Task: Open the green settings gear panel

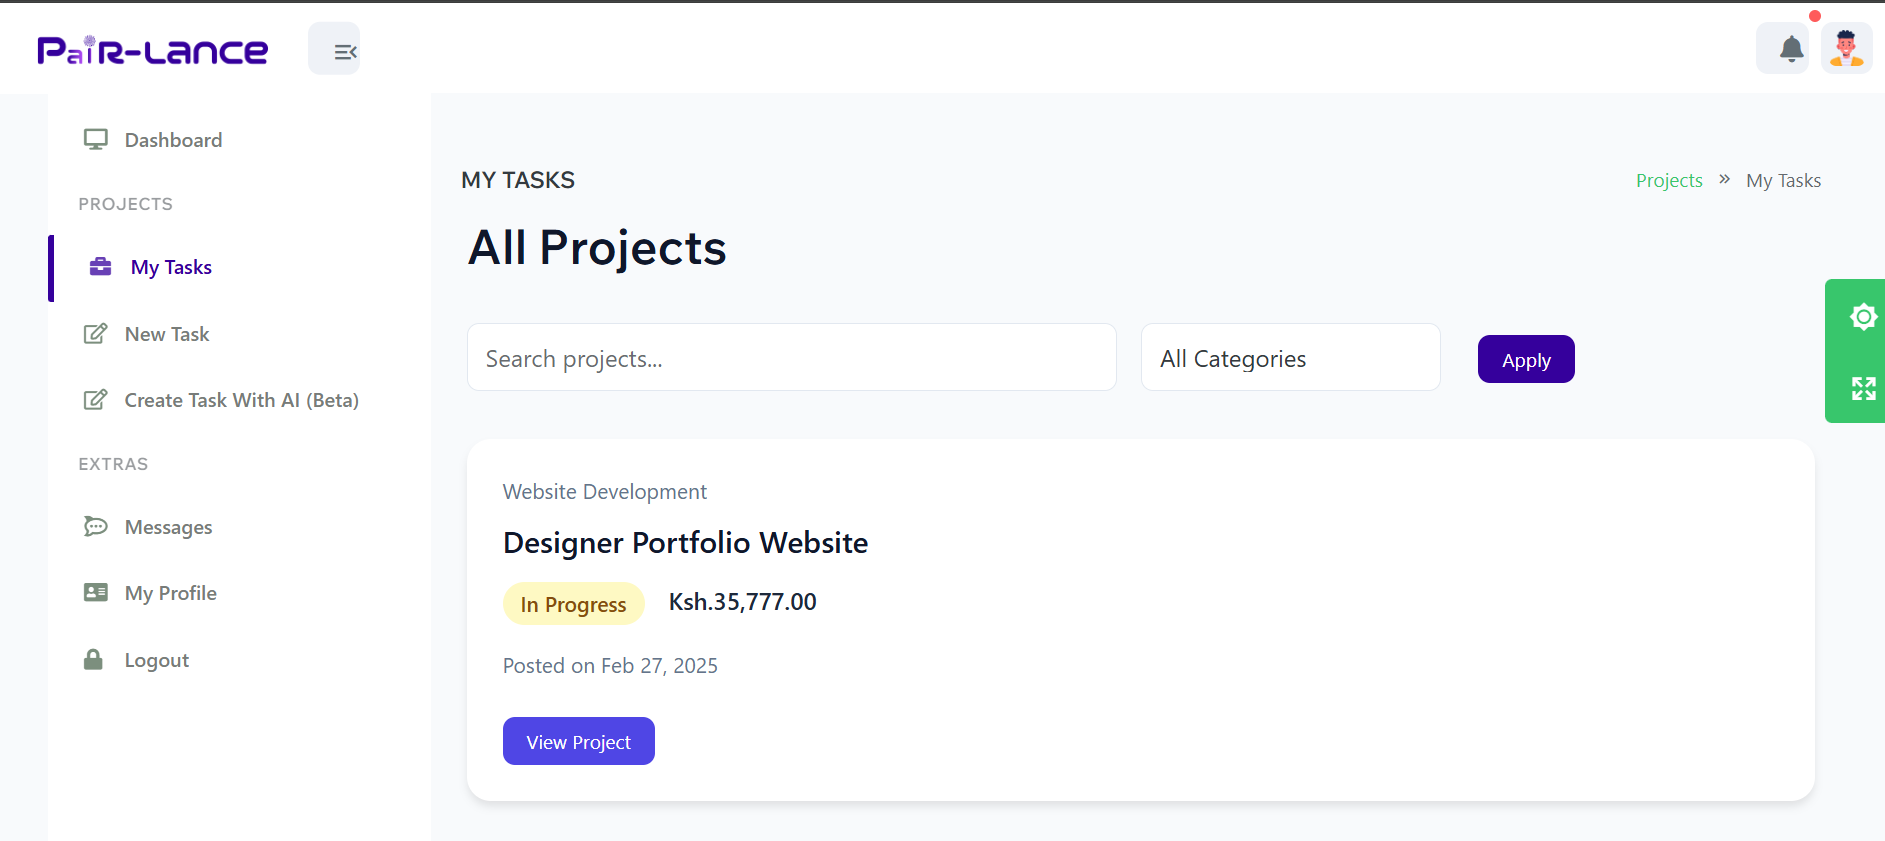Action: click(x=1863, y=317)
